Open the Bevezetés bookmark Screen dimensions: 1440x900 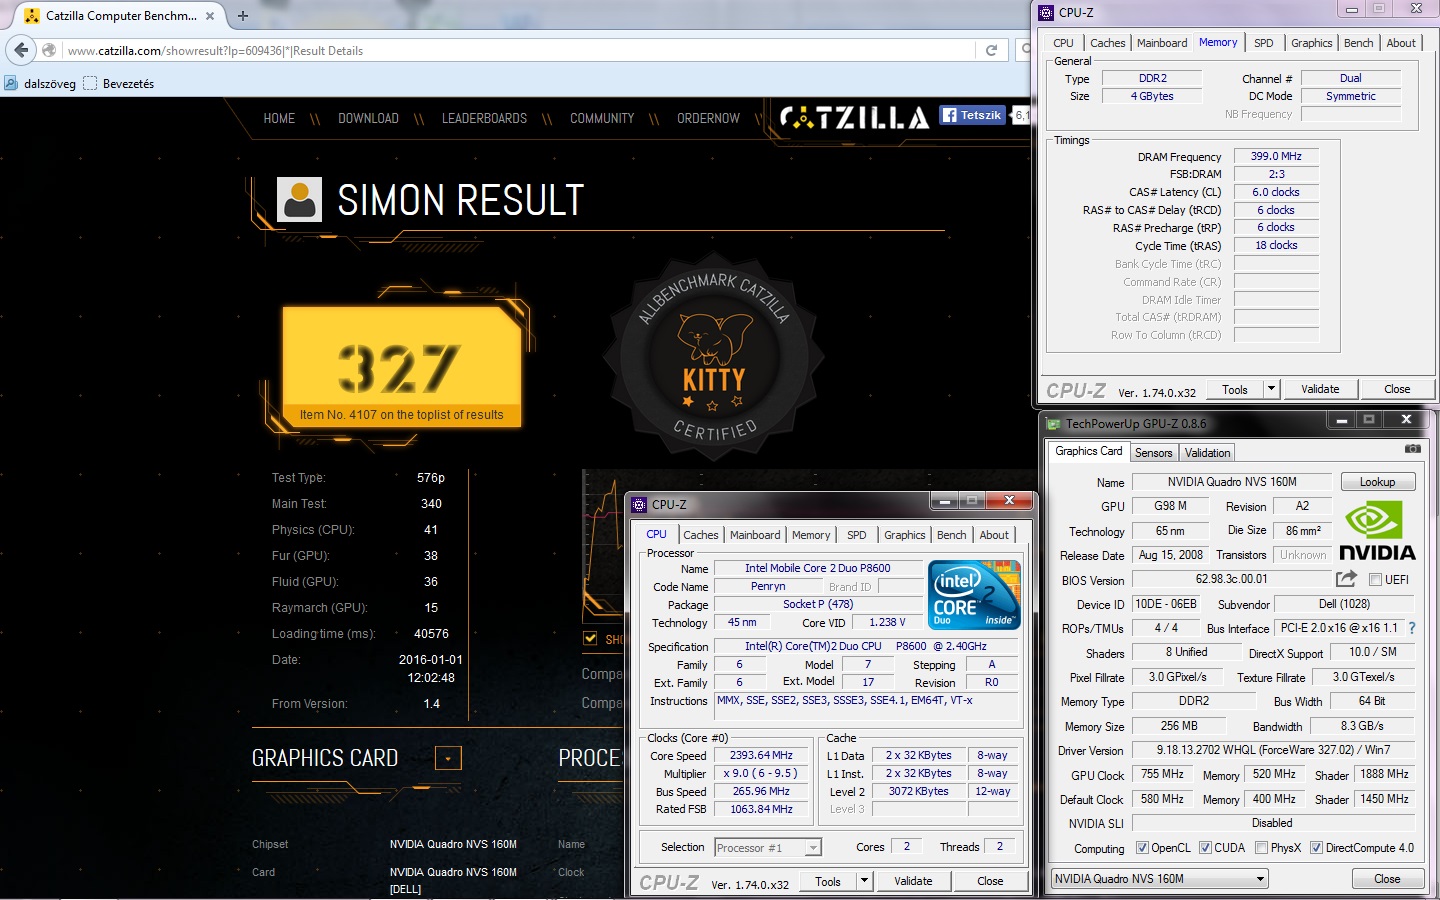[119, 84]
